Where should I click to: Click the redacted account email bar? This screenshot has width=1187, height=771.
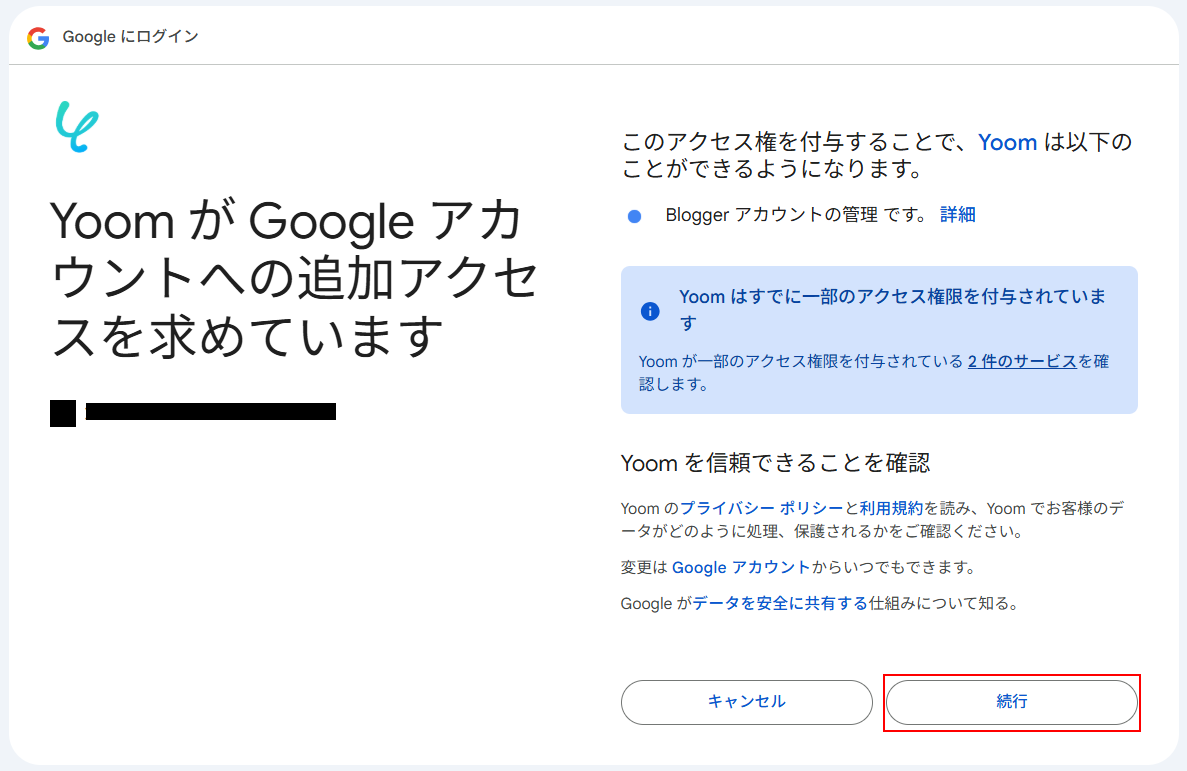pyautogui.click(x=210, y=411)
